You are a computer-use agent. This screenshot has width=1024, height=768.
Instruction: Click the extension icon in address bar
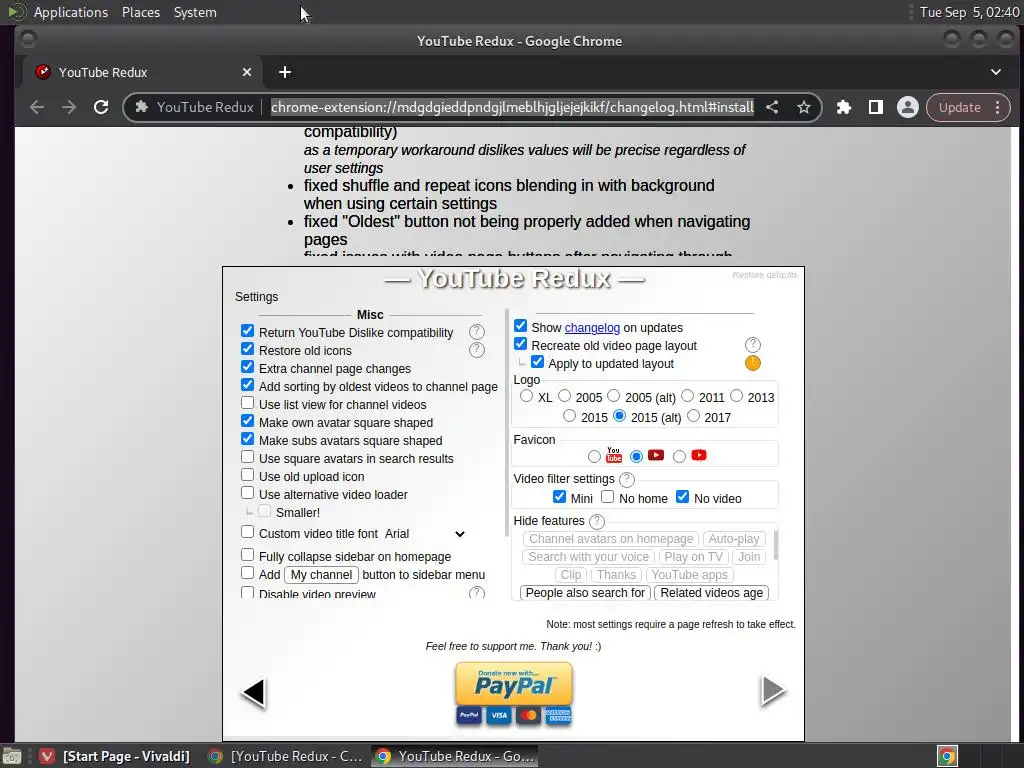tap(142, 107)
